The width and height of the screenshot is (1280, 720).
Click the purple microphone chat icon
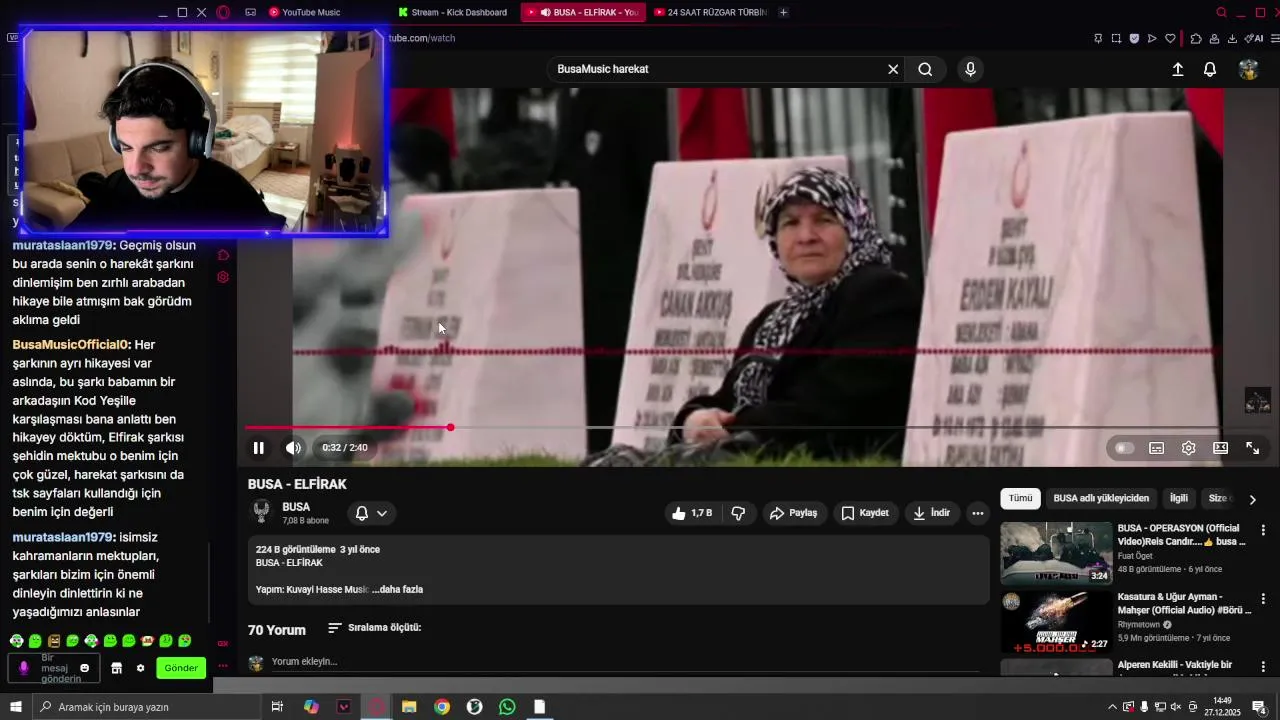[x=24, y=668]
